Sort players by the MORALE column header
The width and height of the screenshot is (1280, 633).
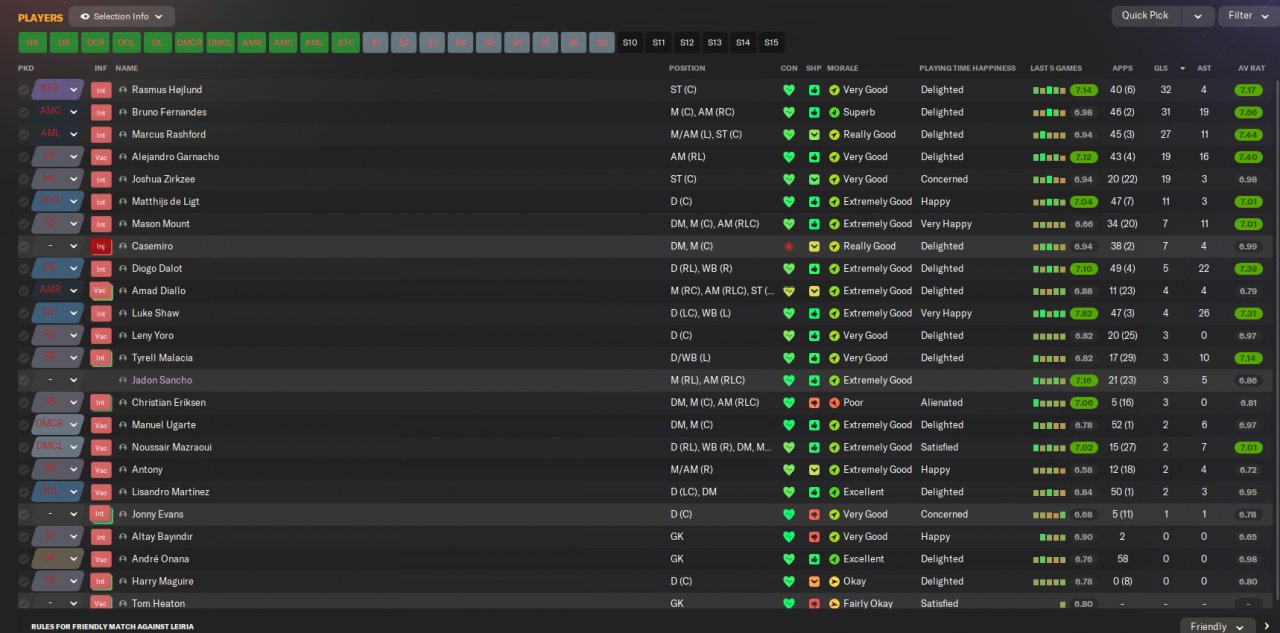point(842,68)
